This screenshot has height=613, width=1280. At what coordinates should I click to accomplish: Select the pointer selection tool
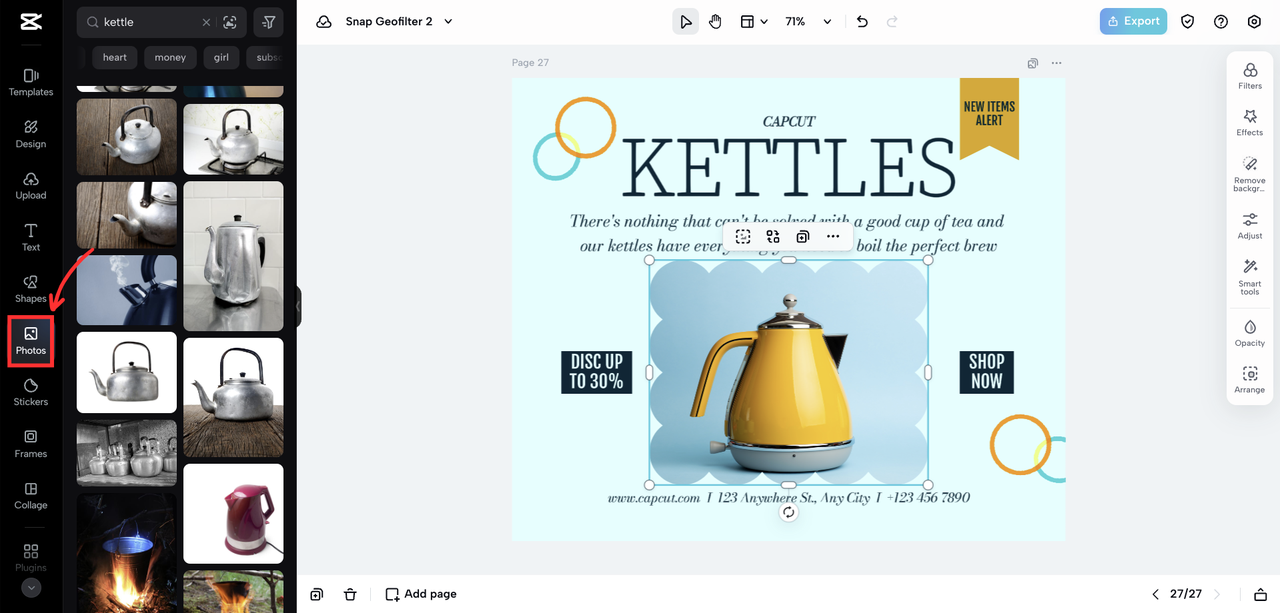pyautogui.click(x=686, y=21)
